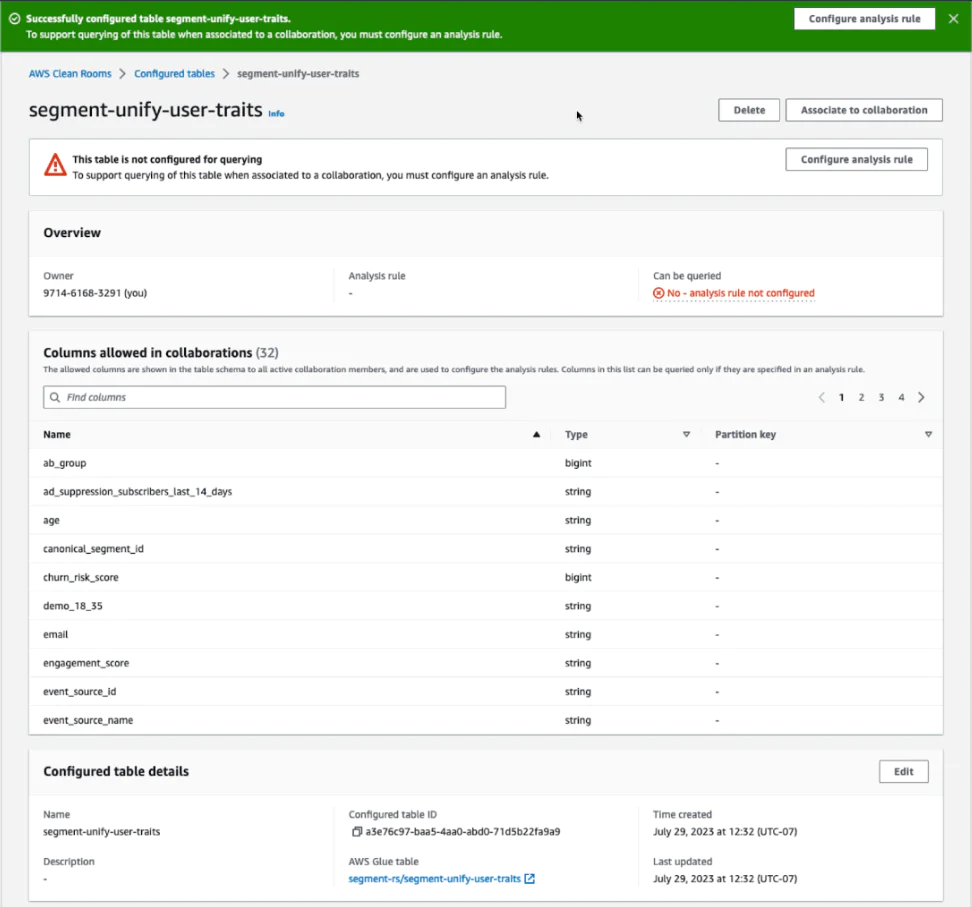Click Configure analysis rule in the green banner
The height and width of the screenshot is (907, 972).
coord(864,18)
